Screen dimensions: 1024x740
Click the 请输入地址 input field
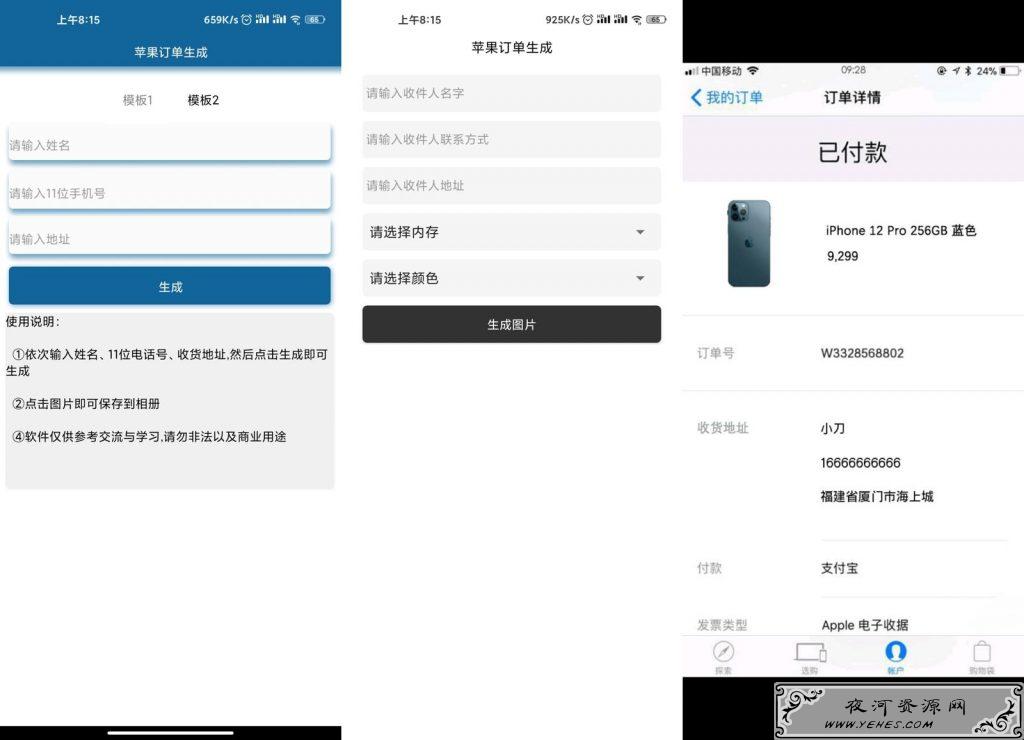tap(170, 237)
